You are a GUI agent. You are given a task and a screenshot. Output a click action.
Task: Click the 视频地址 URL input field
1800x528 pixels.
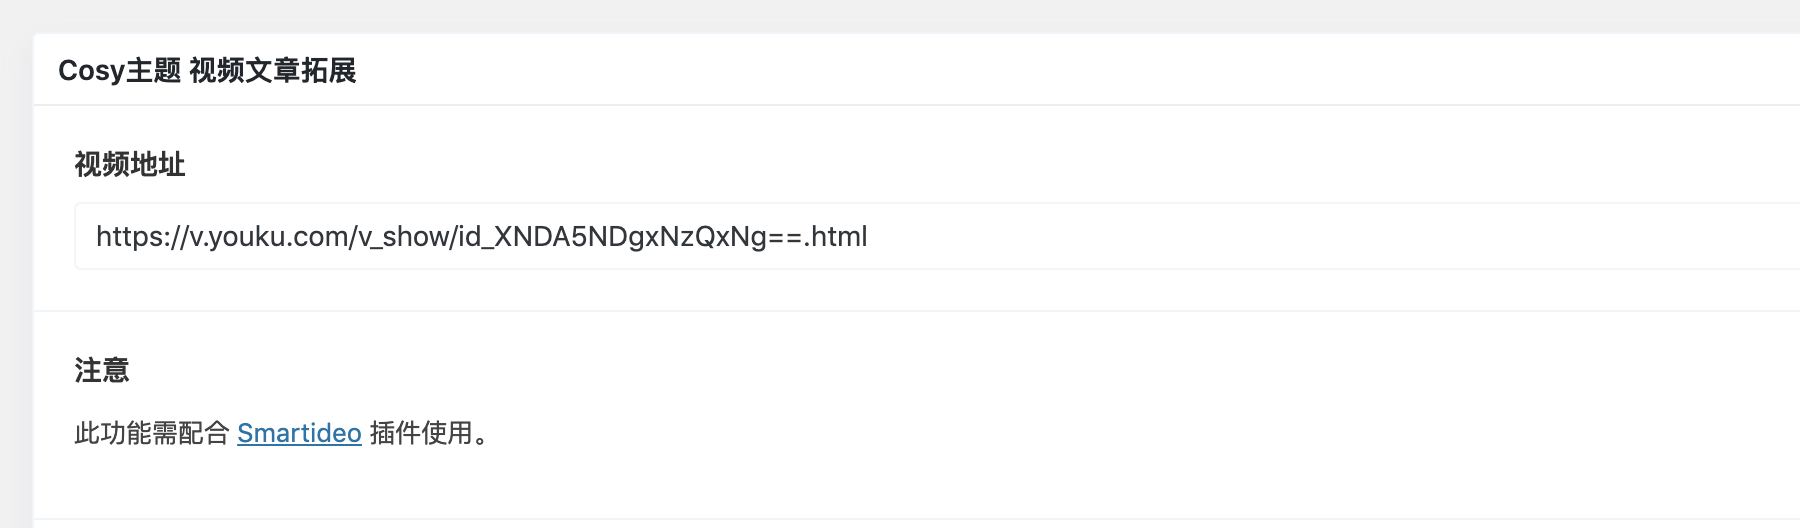click(x=937, y=236)
